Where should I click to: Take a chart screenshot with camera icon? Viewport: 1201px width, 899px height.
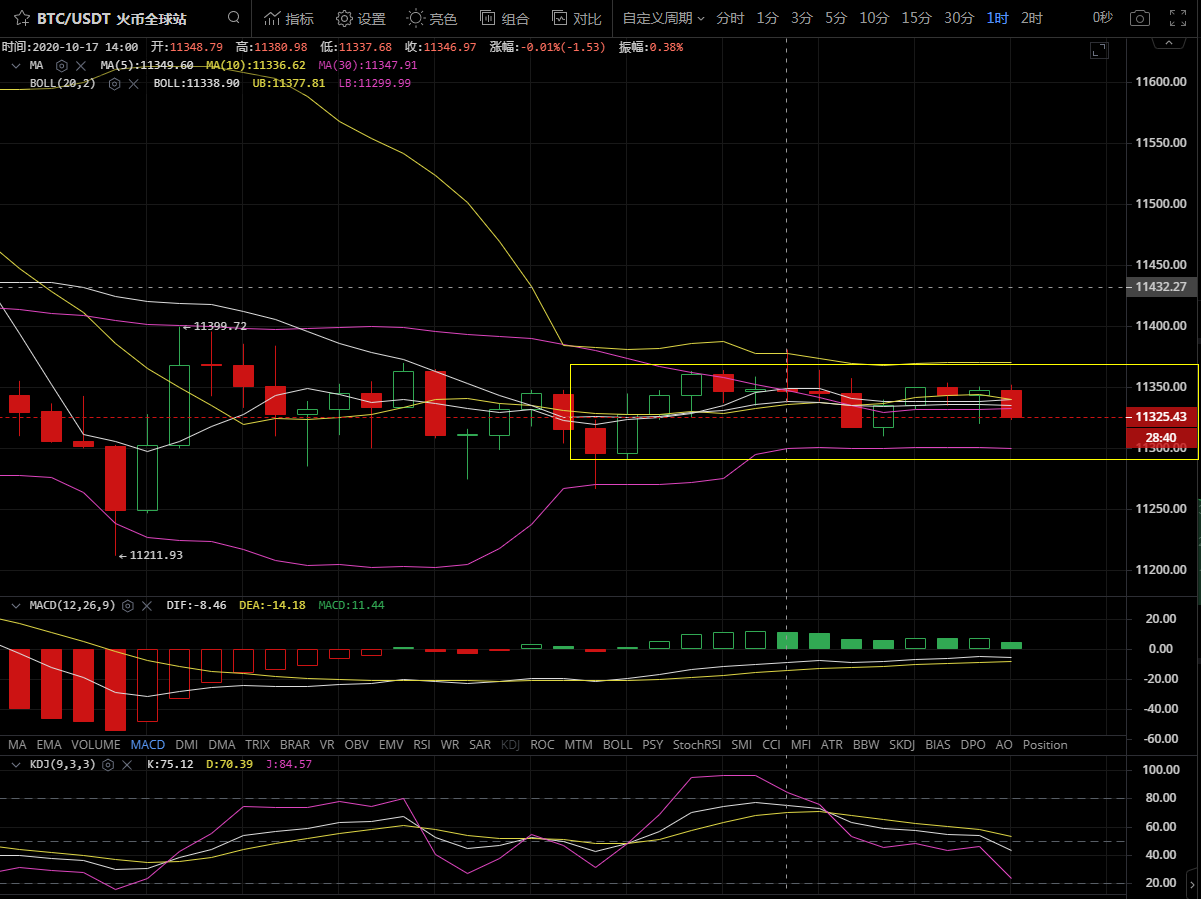1139,18
